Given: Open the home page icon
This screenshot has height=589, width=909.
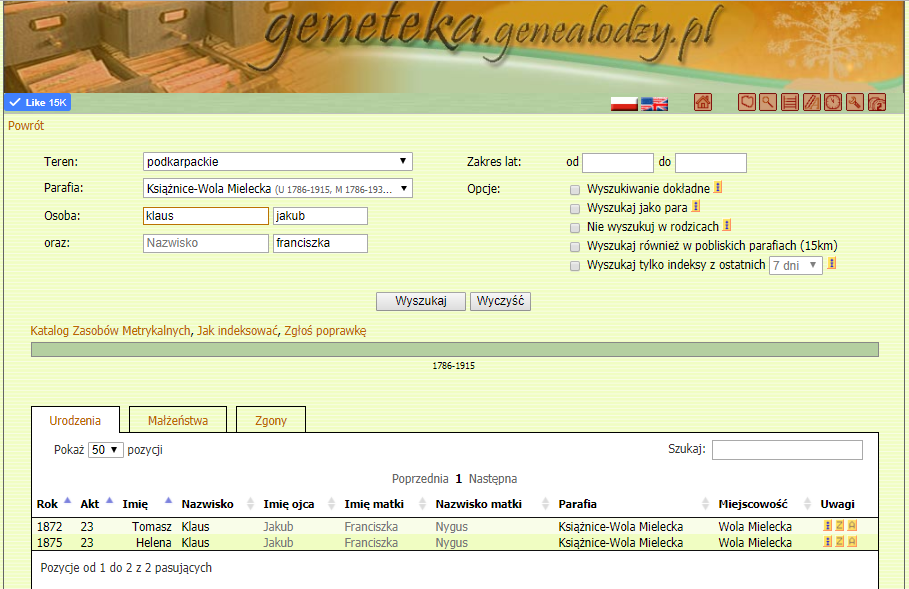Looking at the screenshot, I should (x=703, y=102).
